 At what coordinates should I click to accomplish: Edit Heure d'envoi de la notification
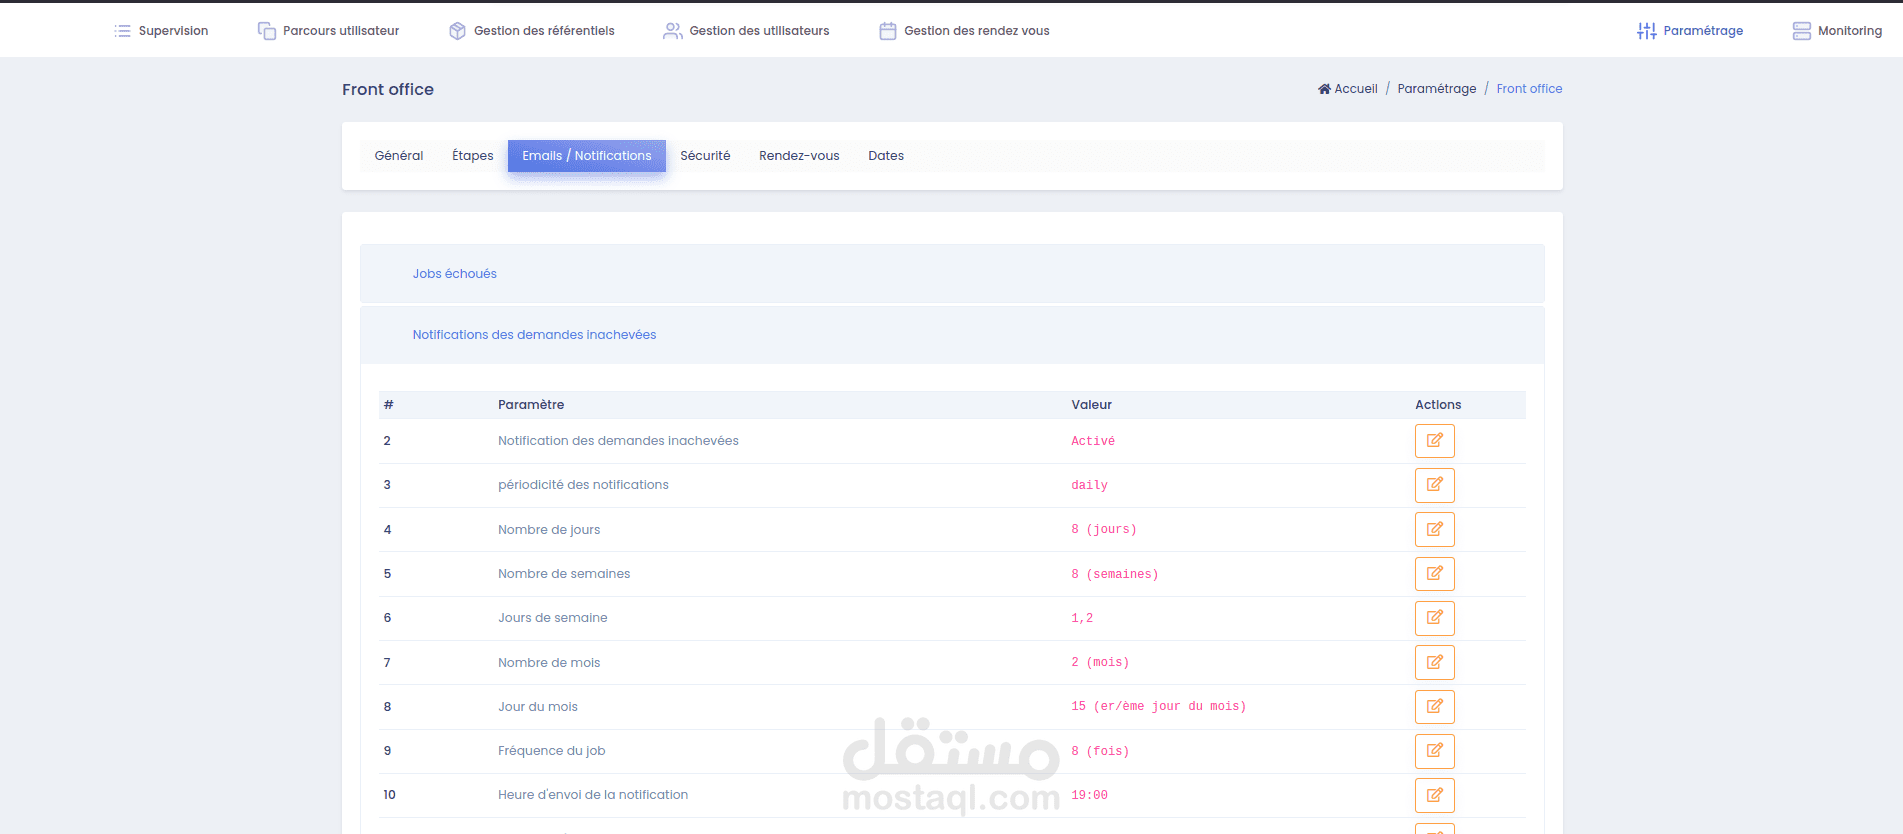point(1434,795)
